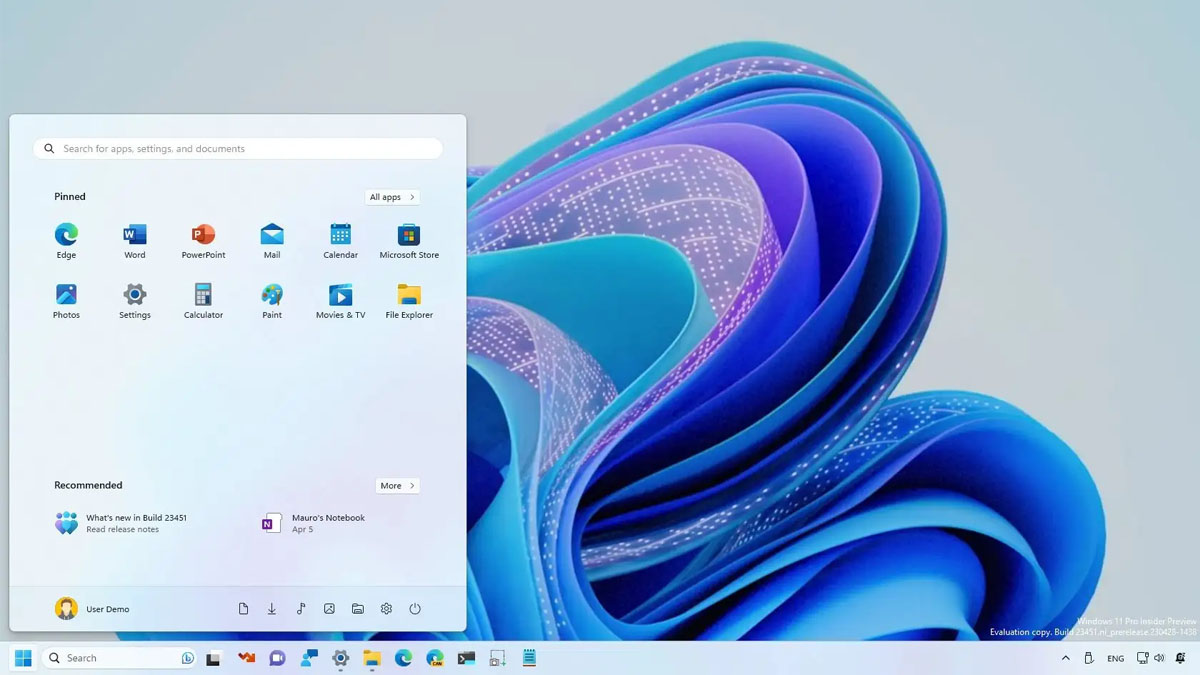The image size is (1200, 675).
Task: Open the Terminal icon on taskbar
Action: [466, 658]
